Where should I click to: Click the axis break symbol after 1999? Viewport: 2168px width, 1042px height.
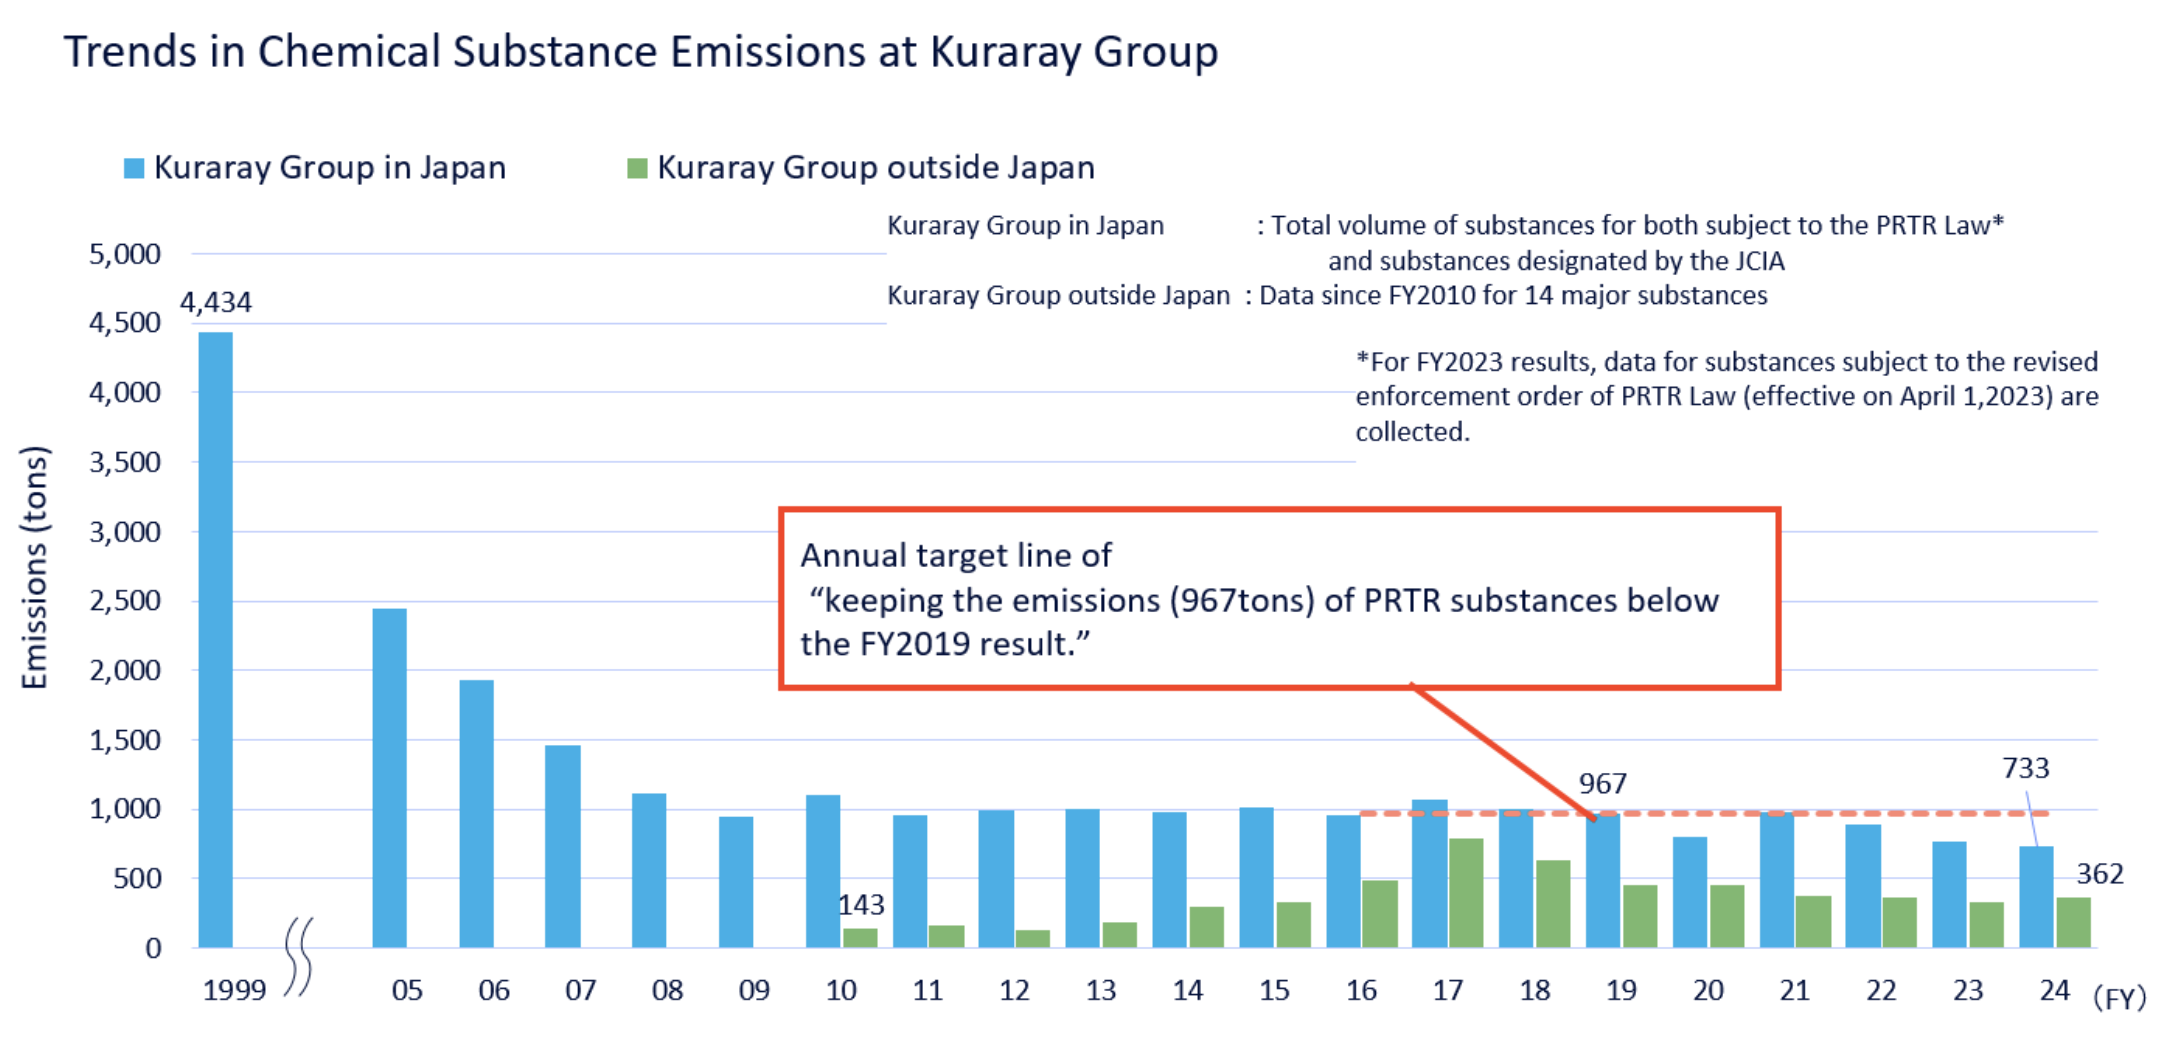point(299,957)
